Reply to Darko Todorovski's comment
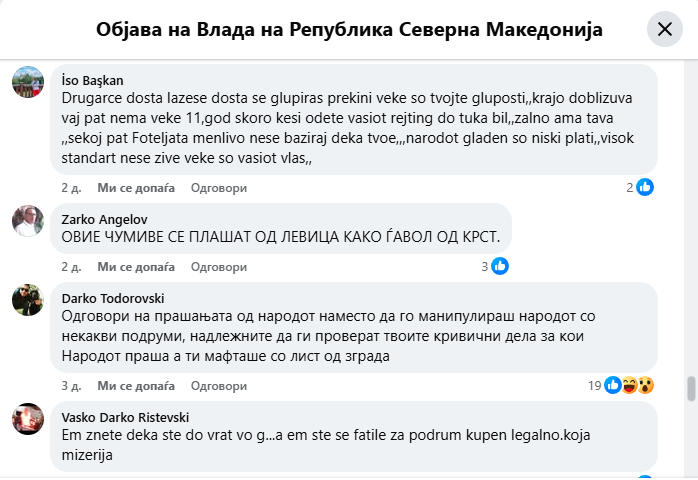698x480 pixels. [x=212, y=385]
